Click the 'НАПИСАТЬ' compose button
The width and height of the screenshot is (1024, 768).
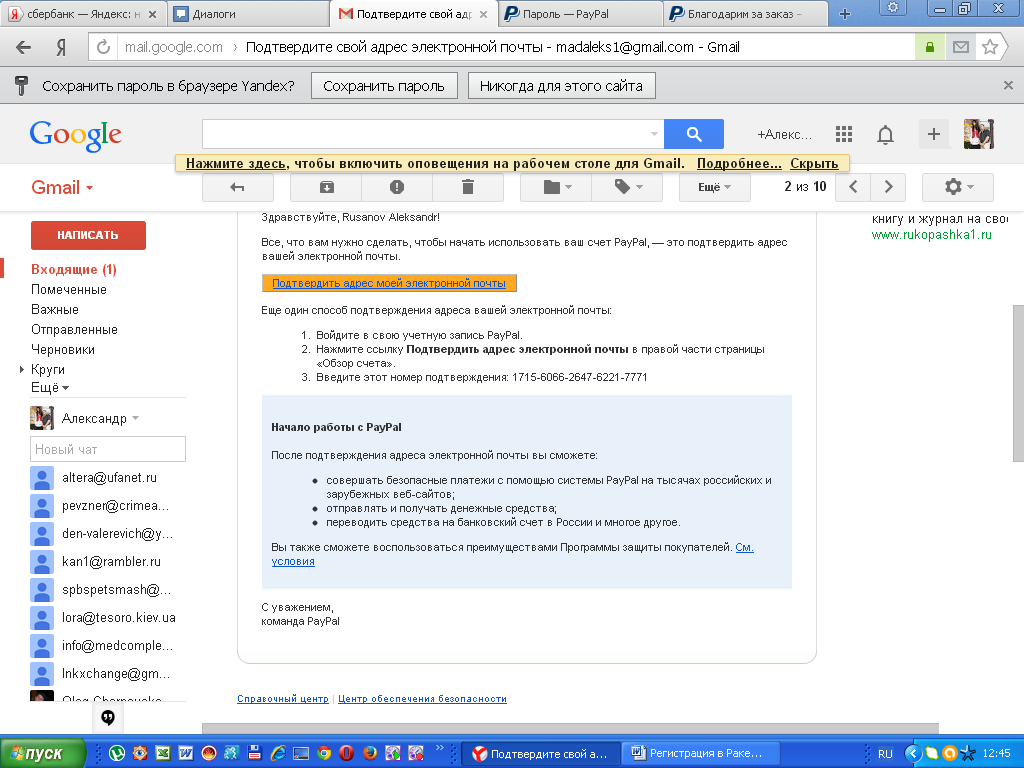(88, 235)
